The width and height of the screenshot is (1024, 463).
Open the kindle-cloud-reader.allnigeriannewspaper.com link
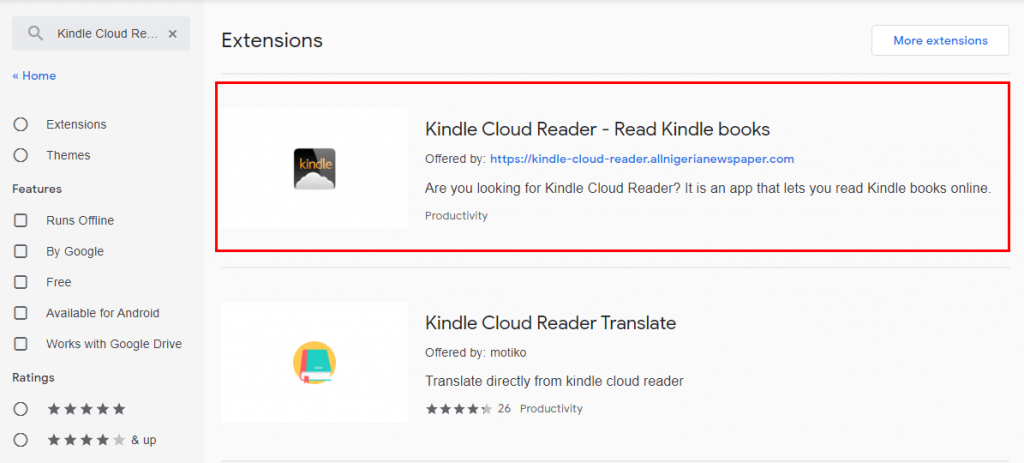pyautogui.click(x=642, y=159)
